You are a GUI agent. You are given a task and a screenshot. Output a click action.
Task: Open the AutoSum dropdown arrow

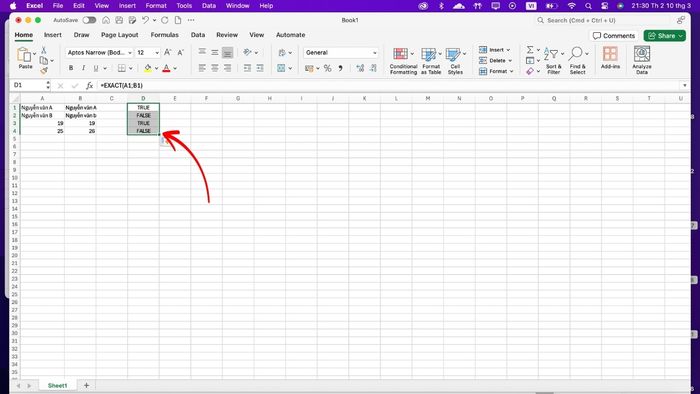(x=538, y=50)
